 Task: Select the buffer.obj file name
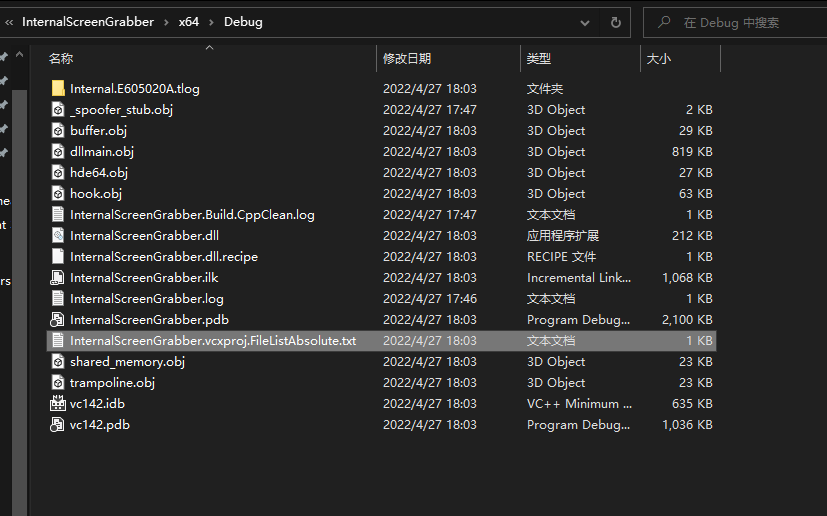(99, 131)
